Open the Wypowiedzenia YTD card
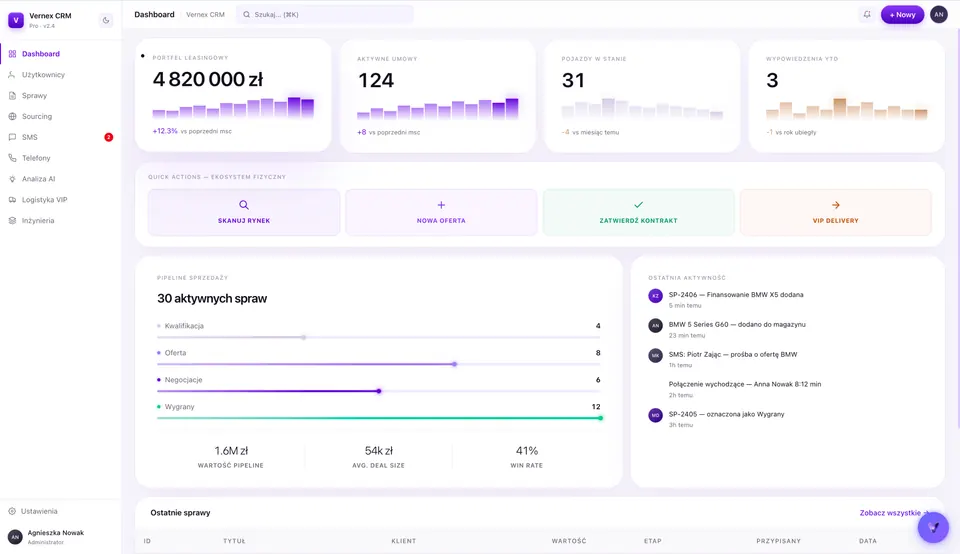Screen dimensions: 960x554 [846, 96]
